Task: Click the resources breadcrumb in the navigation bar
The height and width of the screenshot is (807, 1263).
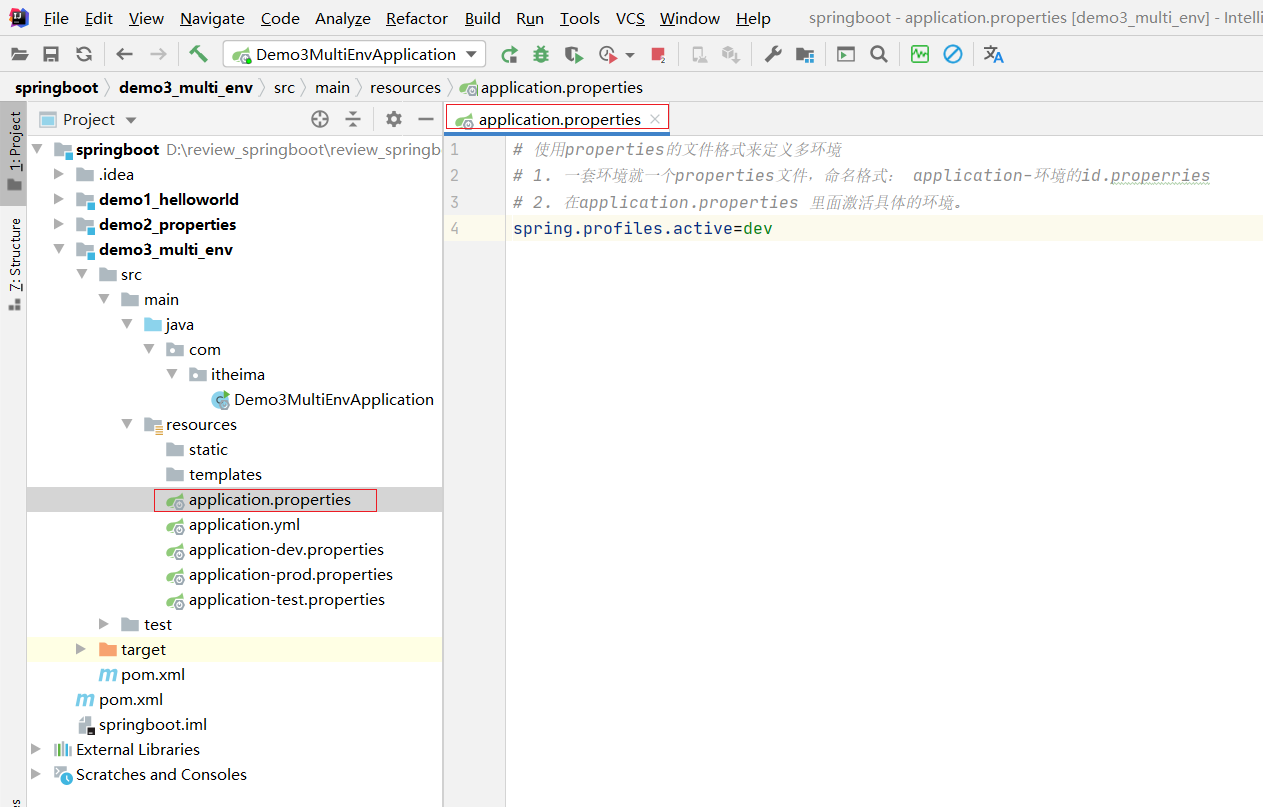Action: 405,87
